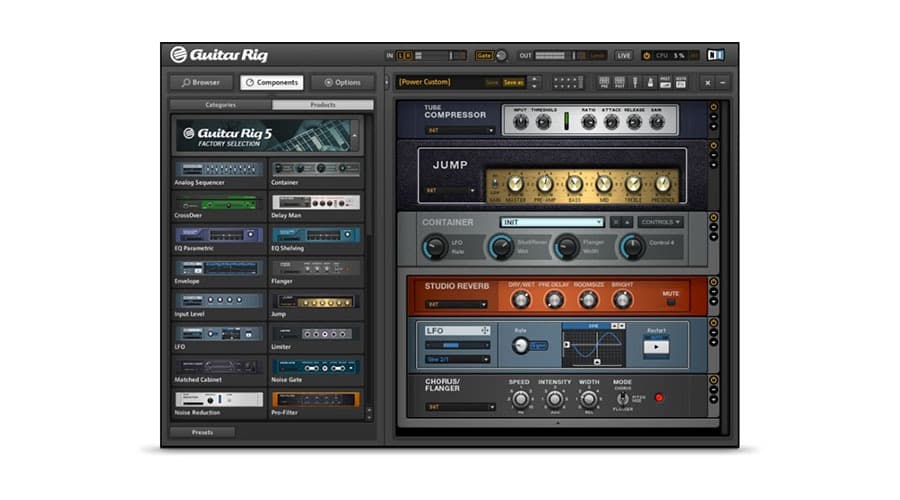Select the Input Level component
Viewport: 900px width, 500px height.
(219, 305)
